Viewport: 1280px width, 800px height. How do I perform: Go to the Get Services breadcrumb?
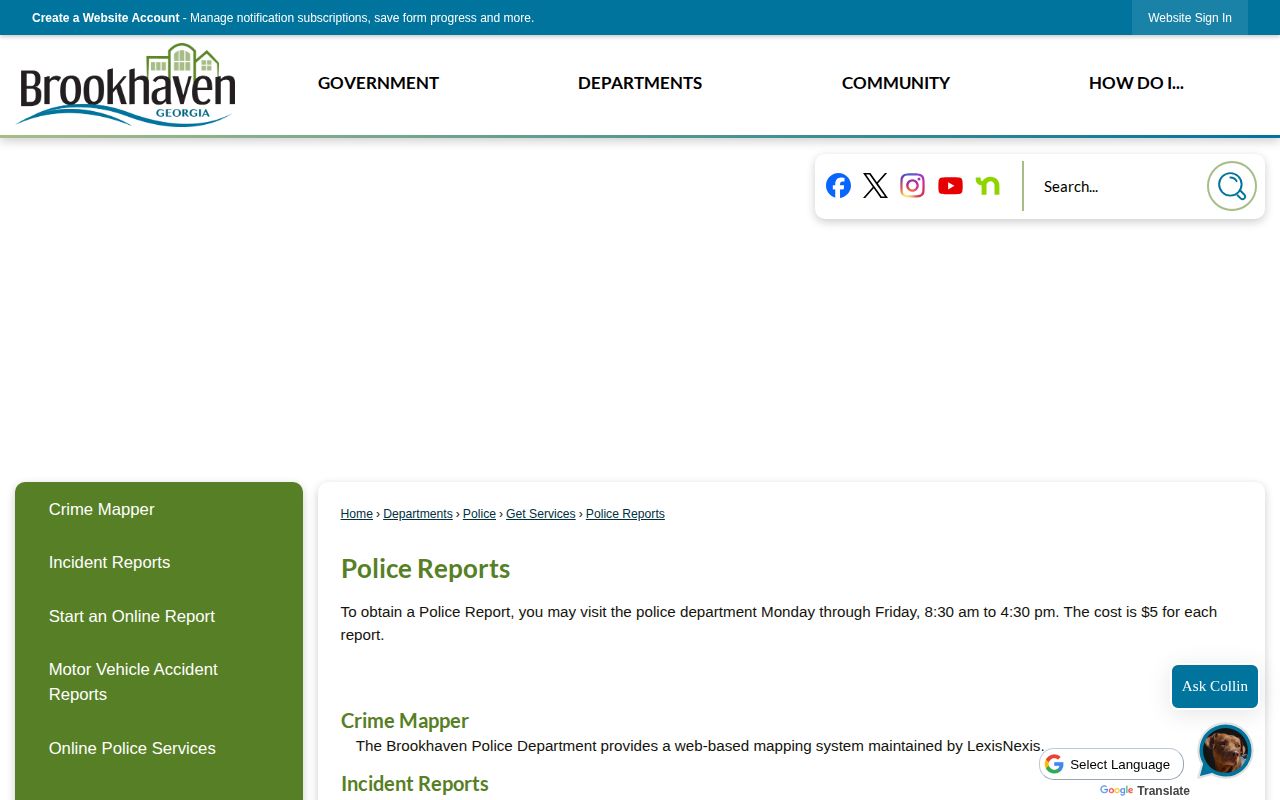click(x=541, y=514)
